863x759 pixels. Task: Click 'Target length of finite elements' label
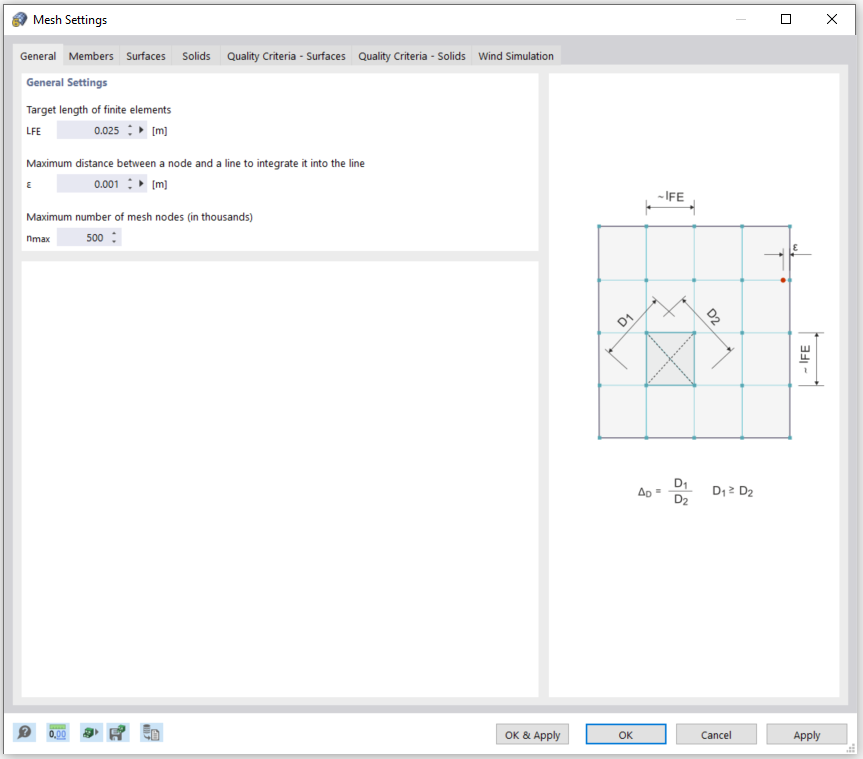99,110
